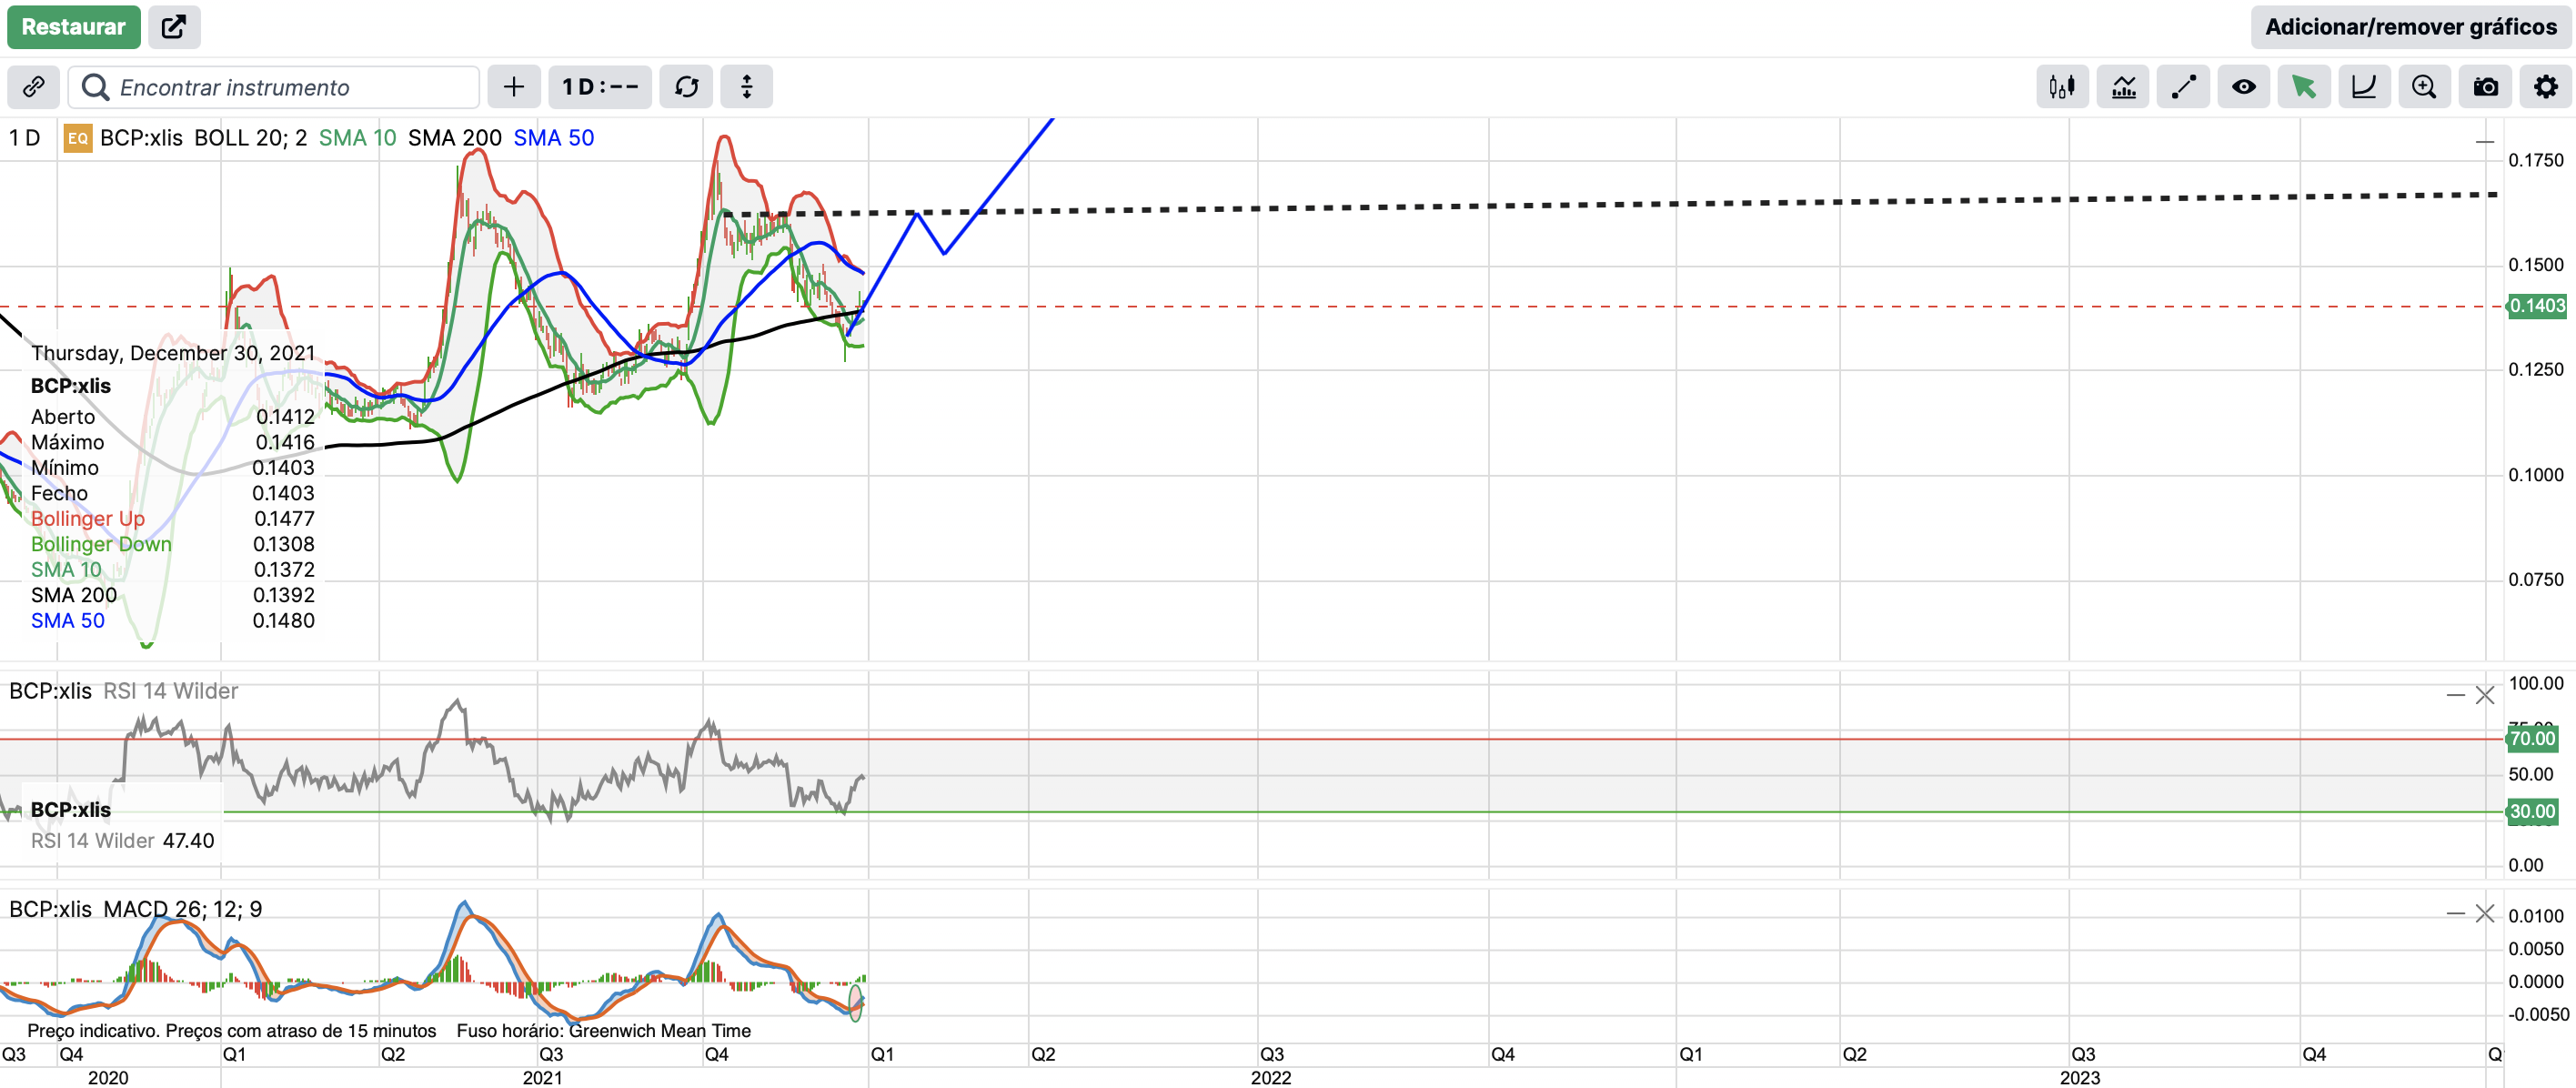
Task: Toggle the green cursor pointer mode
Action: (x=2303, y=87)
